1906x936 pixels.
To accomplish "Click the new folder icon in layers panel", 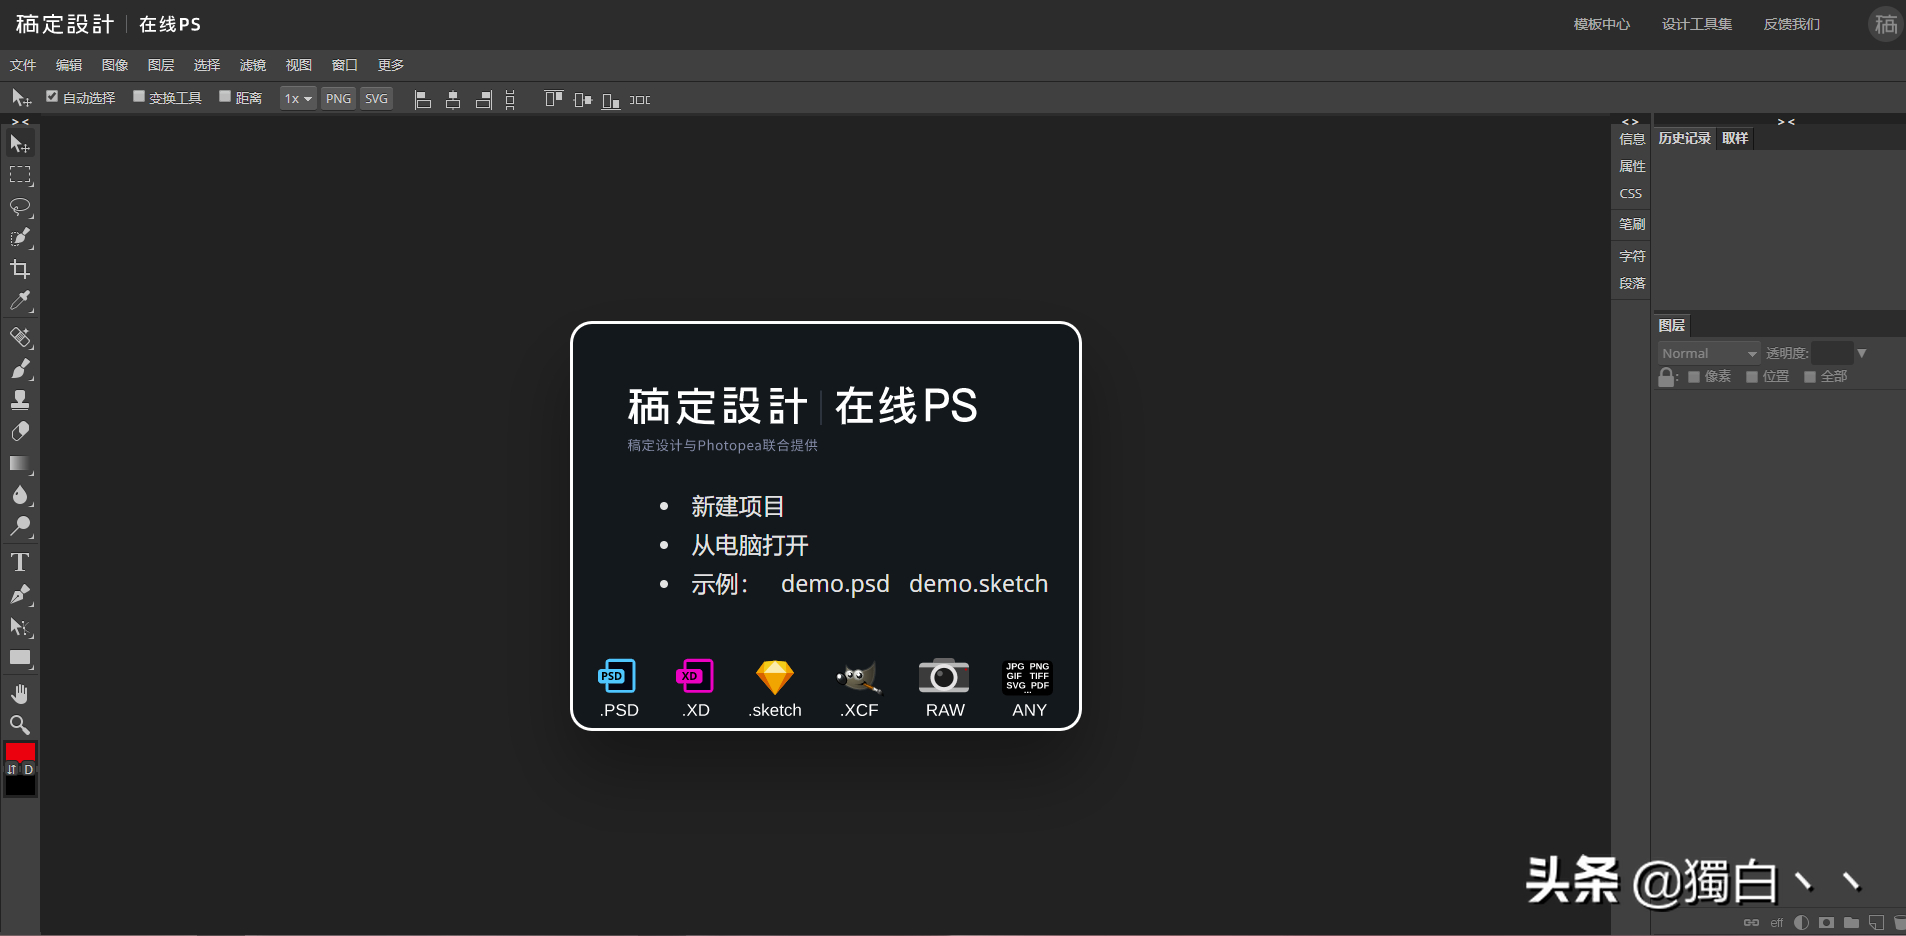I will [x=1851, y=923].
